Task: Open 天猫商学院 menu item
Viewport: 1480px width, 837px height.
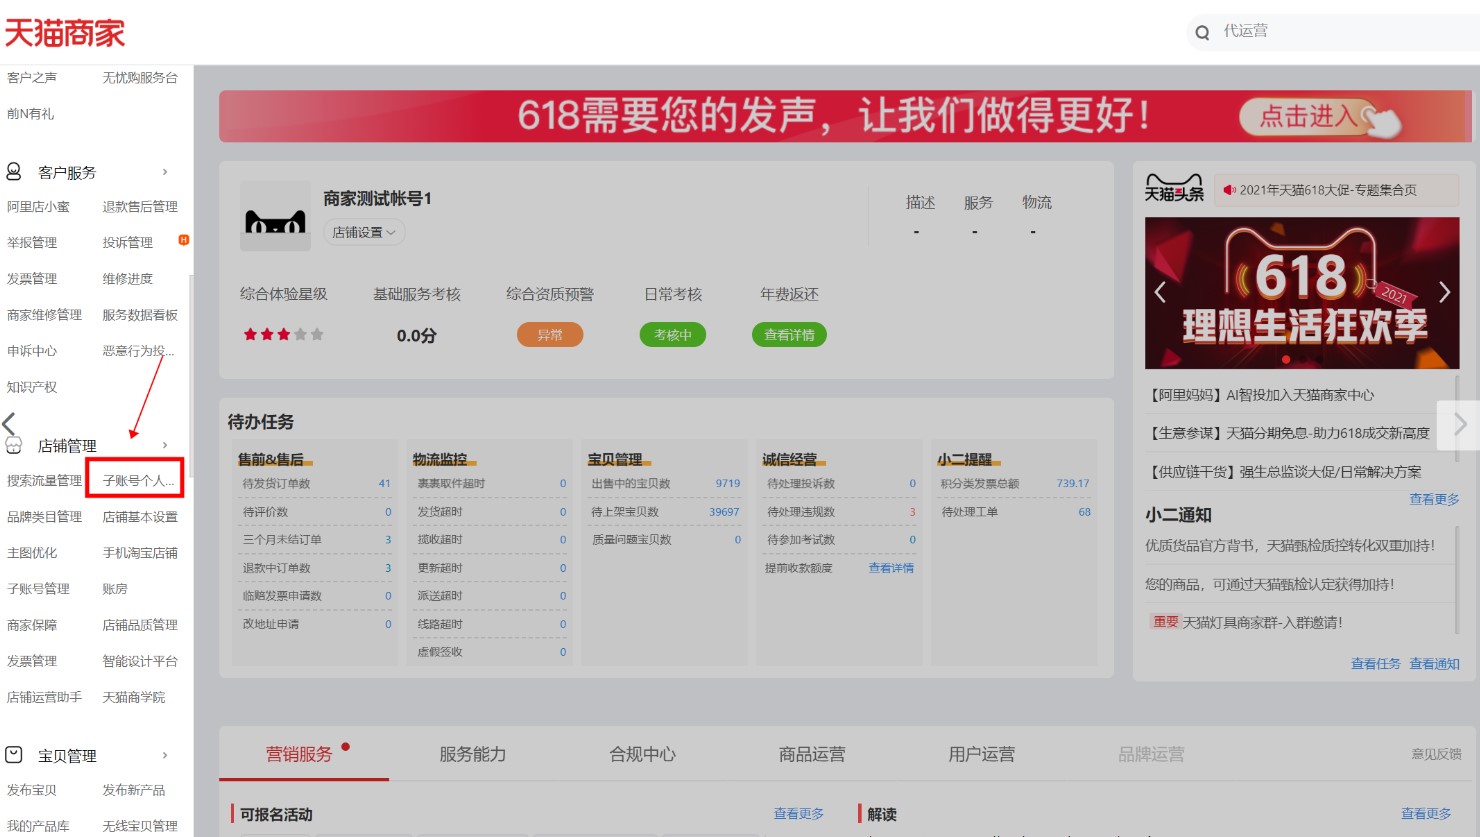Action: coord(134,697)
